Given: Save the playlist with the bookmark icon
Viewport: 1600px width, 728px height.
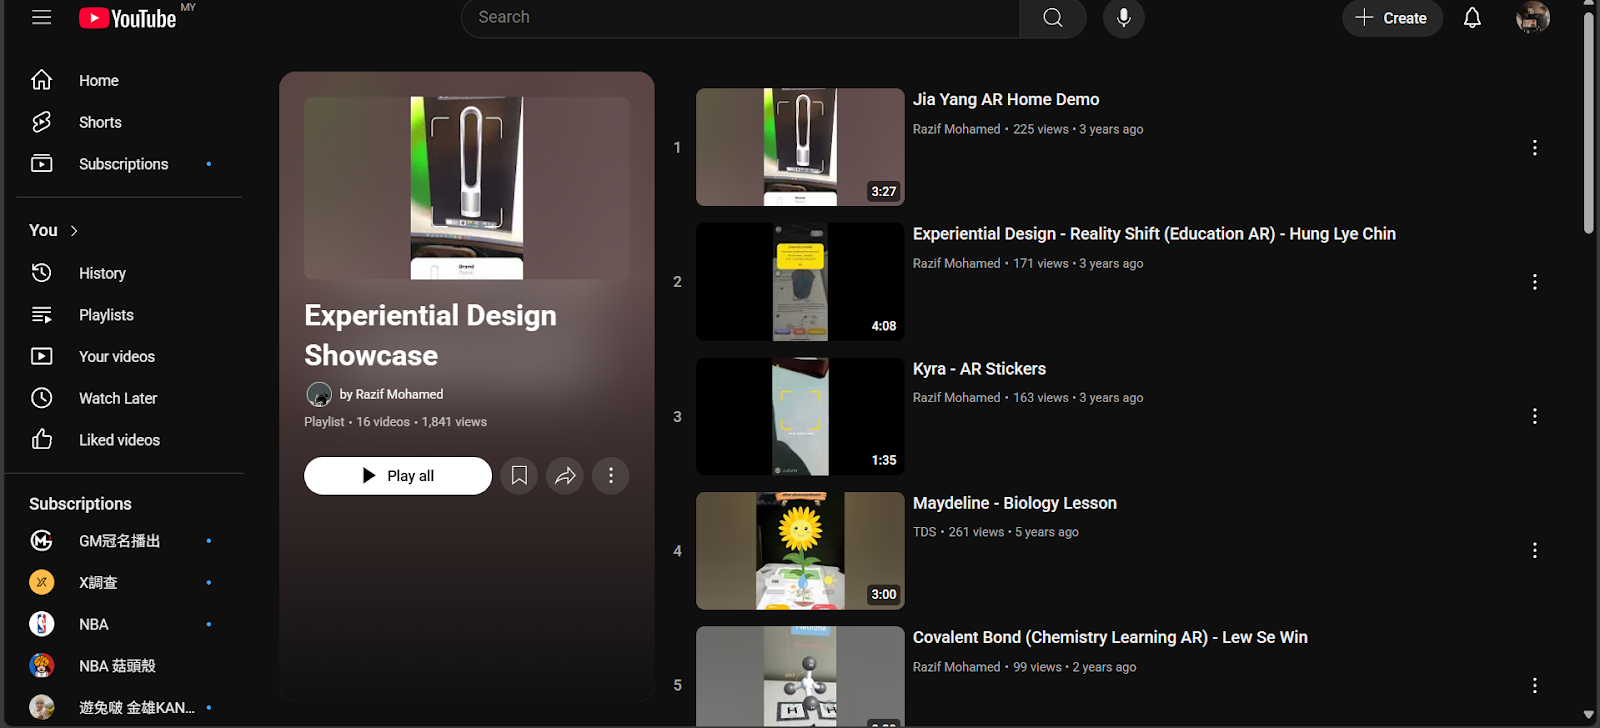Looking at the screenshot, I should 519,476.
